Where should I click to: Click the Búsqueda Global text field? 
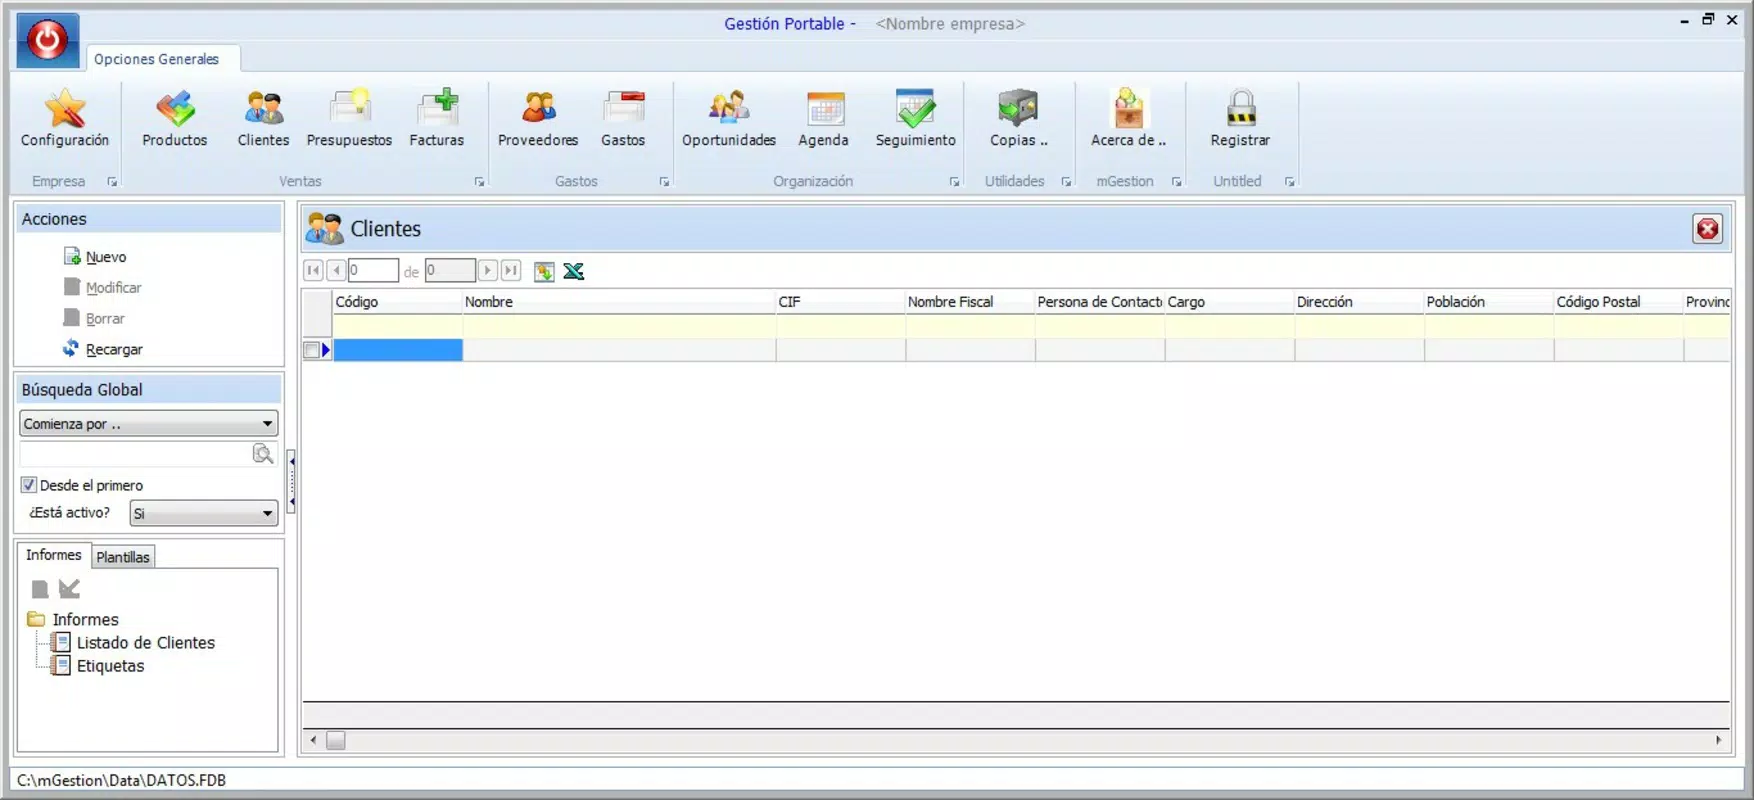(x=136, y=454)
